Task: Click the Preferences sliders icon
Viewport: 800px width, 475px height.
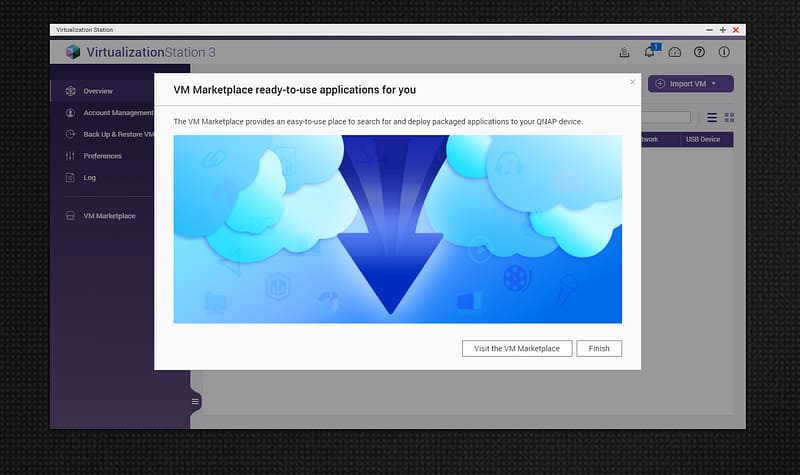Action: 70,156
